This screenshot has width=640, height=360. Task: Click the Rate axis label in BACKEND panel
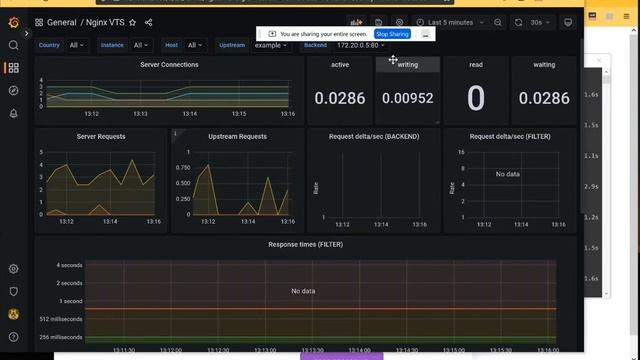[316, 188]
